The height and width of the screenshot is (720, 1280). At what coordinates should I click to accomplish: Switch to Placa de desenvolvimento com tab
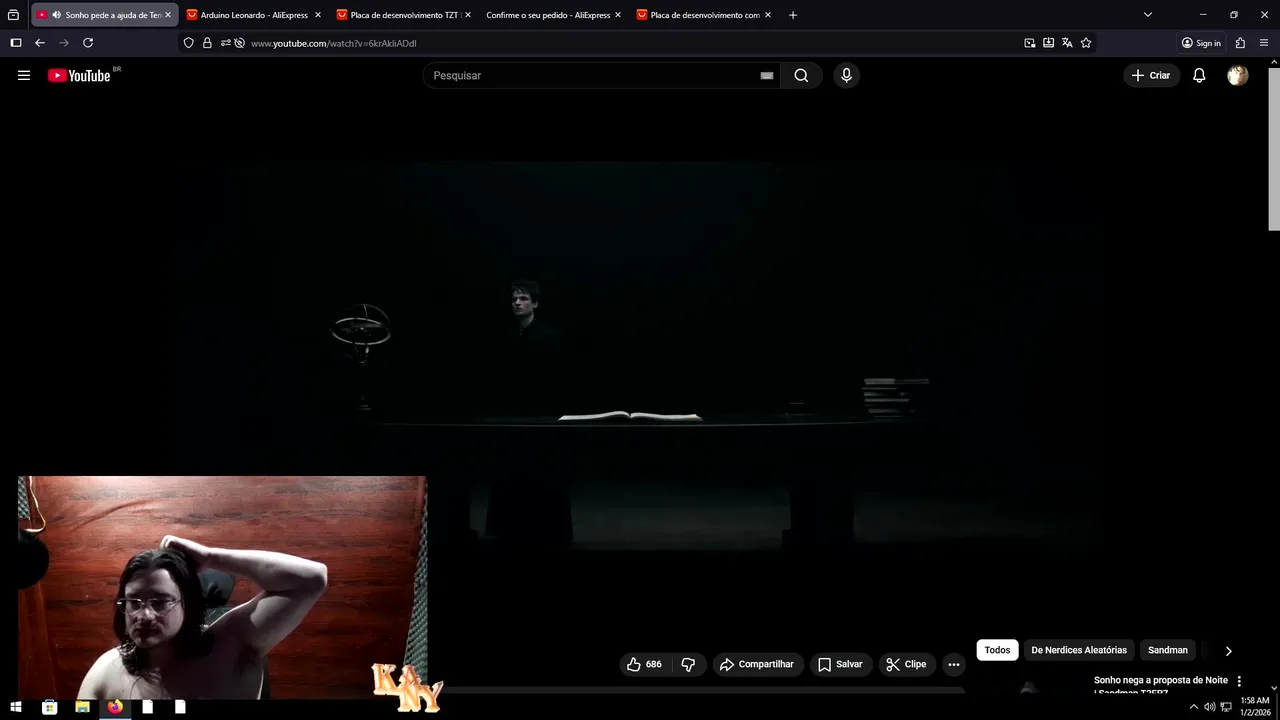[704, 15]
